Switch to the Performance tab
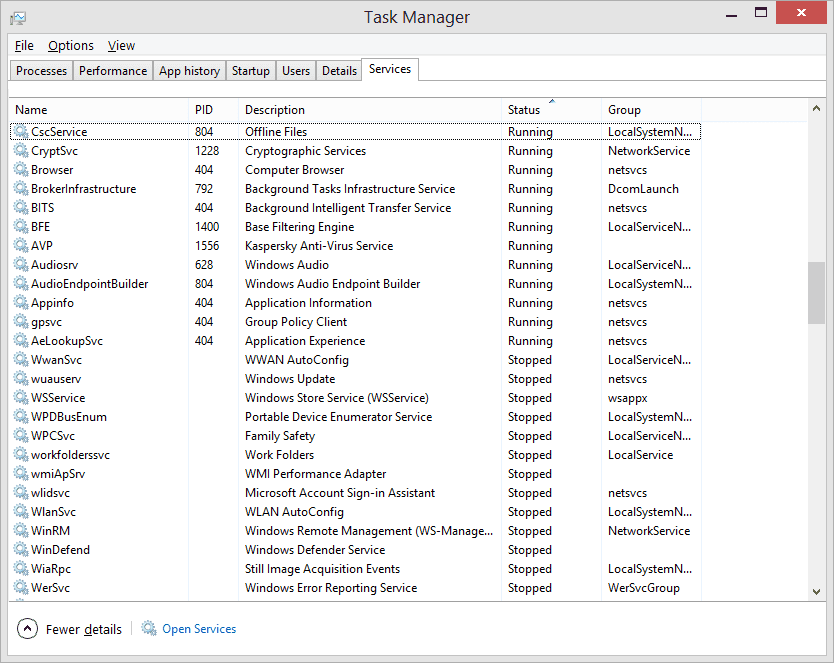The image size is (834, 663). pos(113,71)
